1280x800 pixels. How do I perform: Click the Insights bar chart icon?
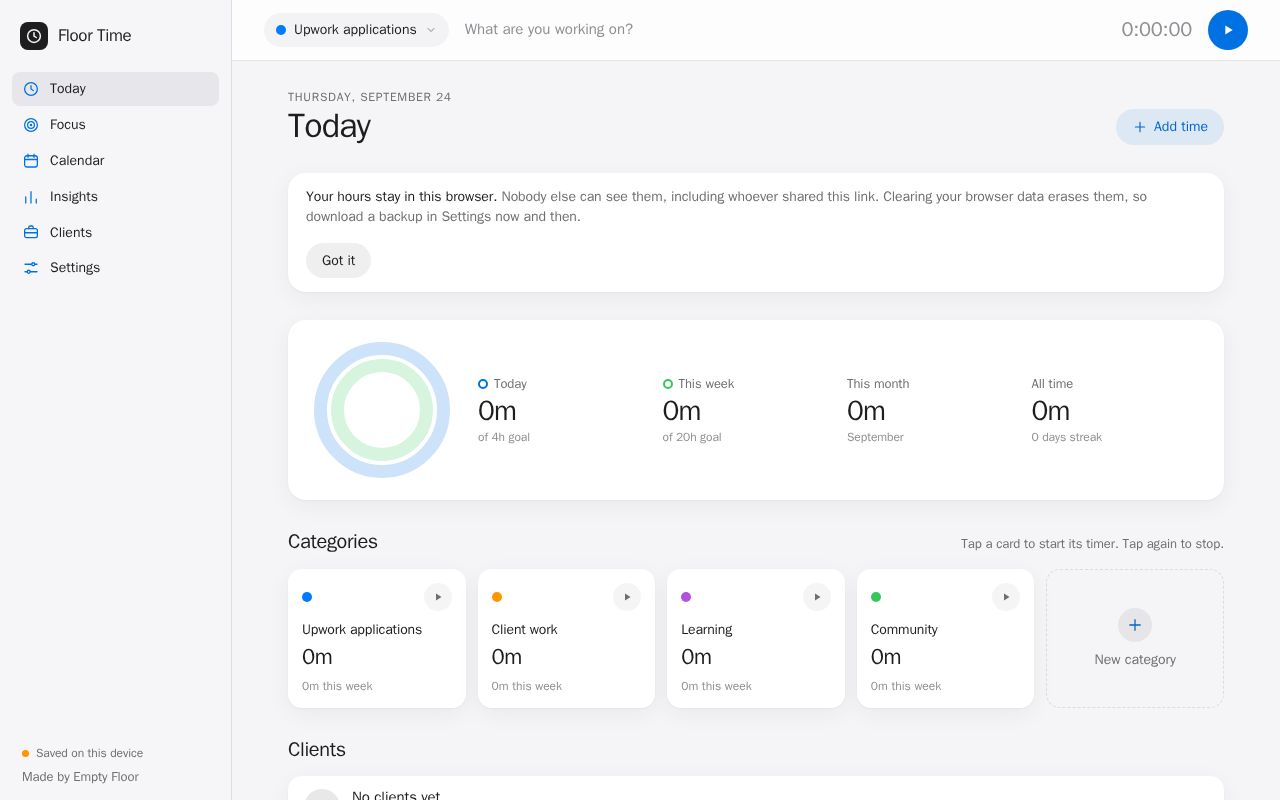click(x=31, y=197)
